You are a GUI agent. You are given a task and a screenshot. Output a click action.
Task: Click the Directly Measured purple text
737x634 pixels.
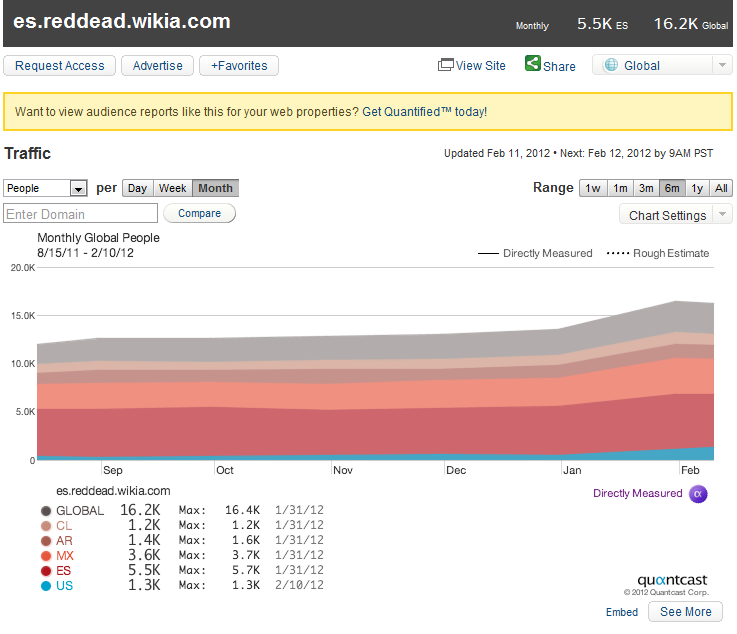coord(637,493)
